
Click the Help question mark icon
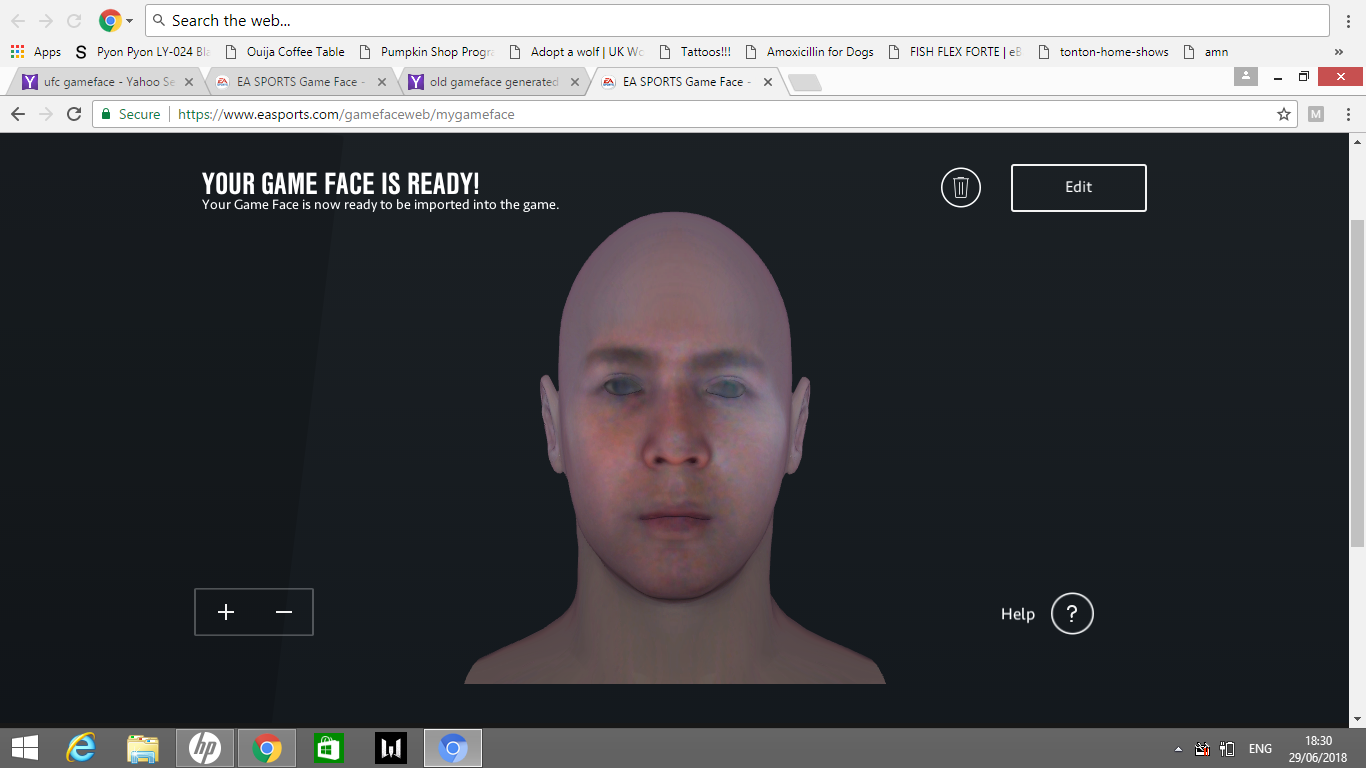point(1072,614)
